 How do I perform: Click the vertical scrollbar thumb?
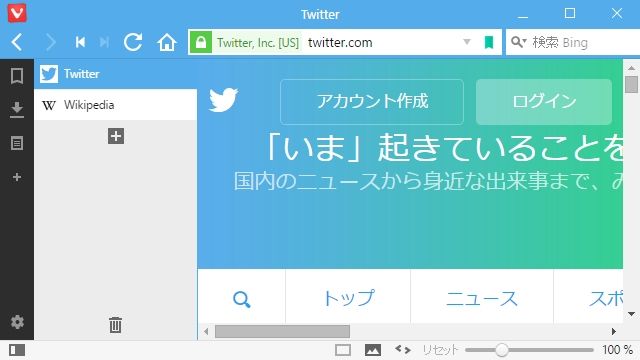click(631, 84)
